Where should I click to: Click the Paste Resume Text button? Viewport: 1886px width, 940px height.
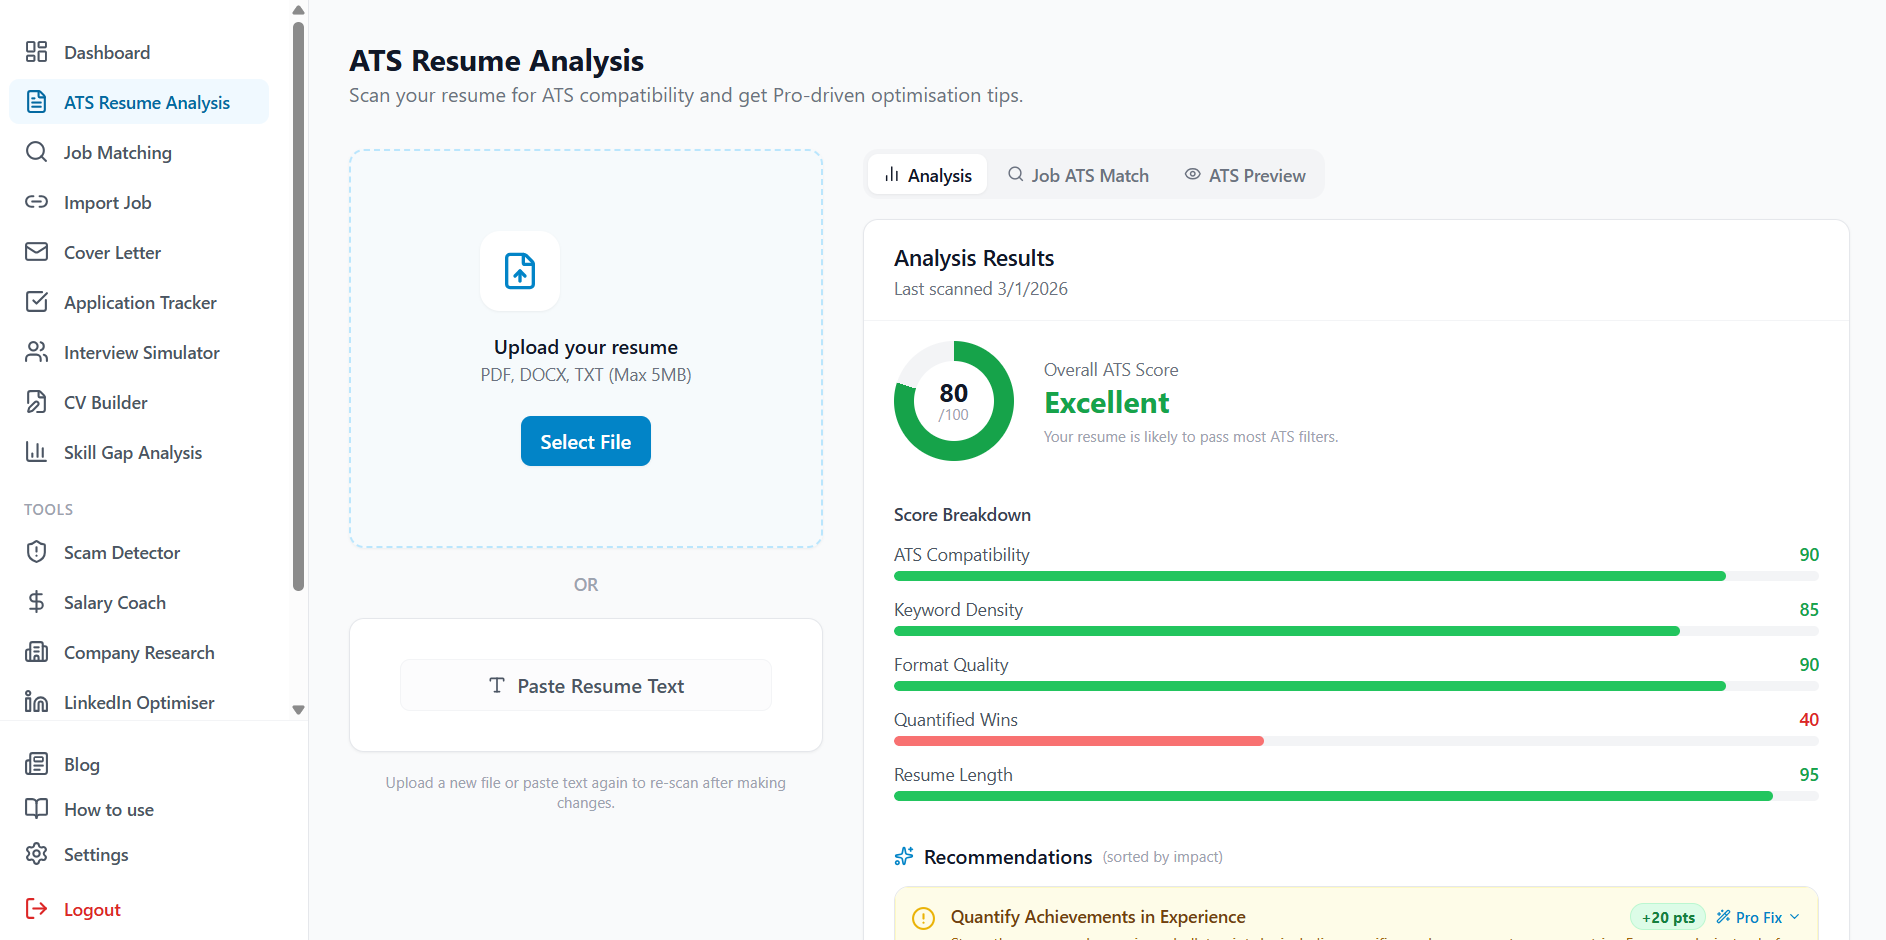[586, 685]
